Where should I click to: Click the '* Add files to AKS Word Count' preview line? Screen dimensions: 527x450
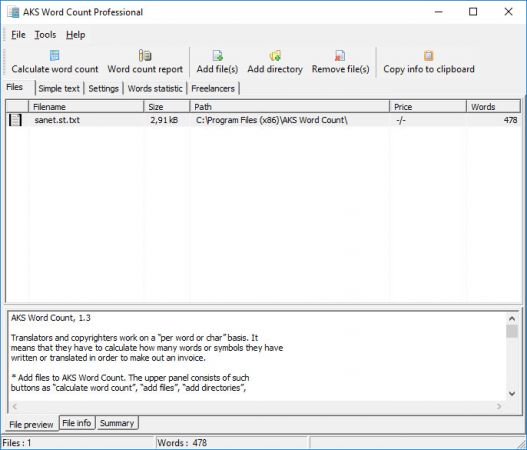pyautogui.click(x=130, y=378)
